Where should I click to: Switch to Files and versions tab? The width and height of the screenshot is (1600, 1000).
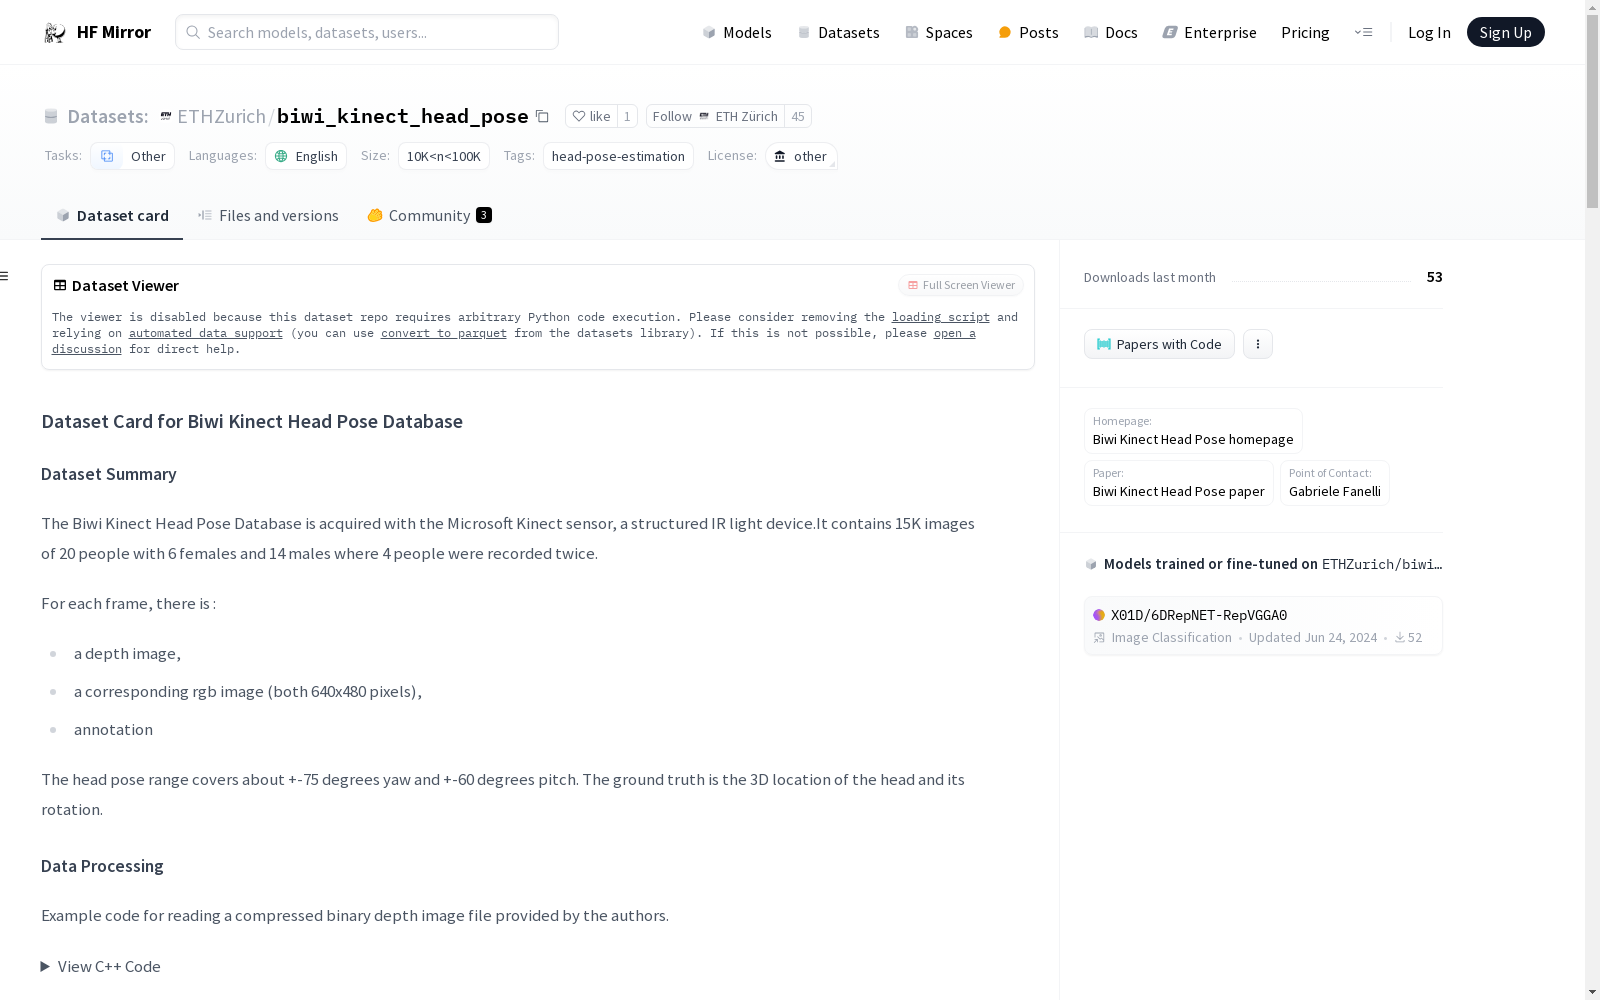tap(268, 216)
